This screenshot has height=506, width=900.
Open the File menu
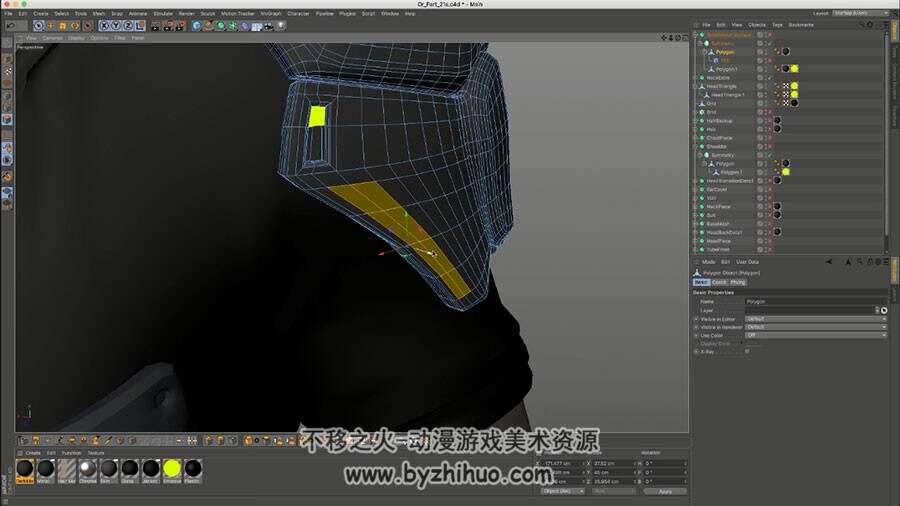[x=8, y=13]
